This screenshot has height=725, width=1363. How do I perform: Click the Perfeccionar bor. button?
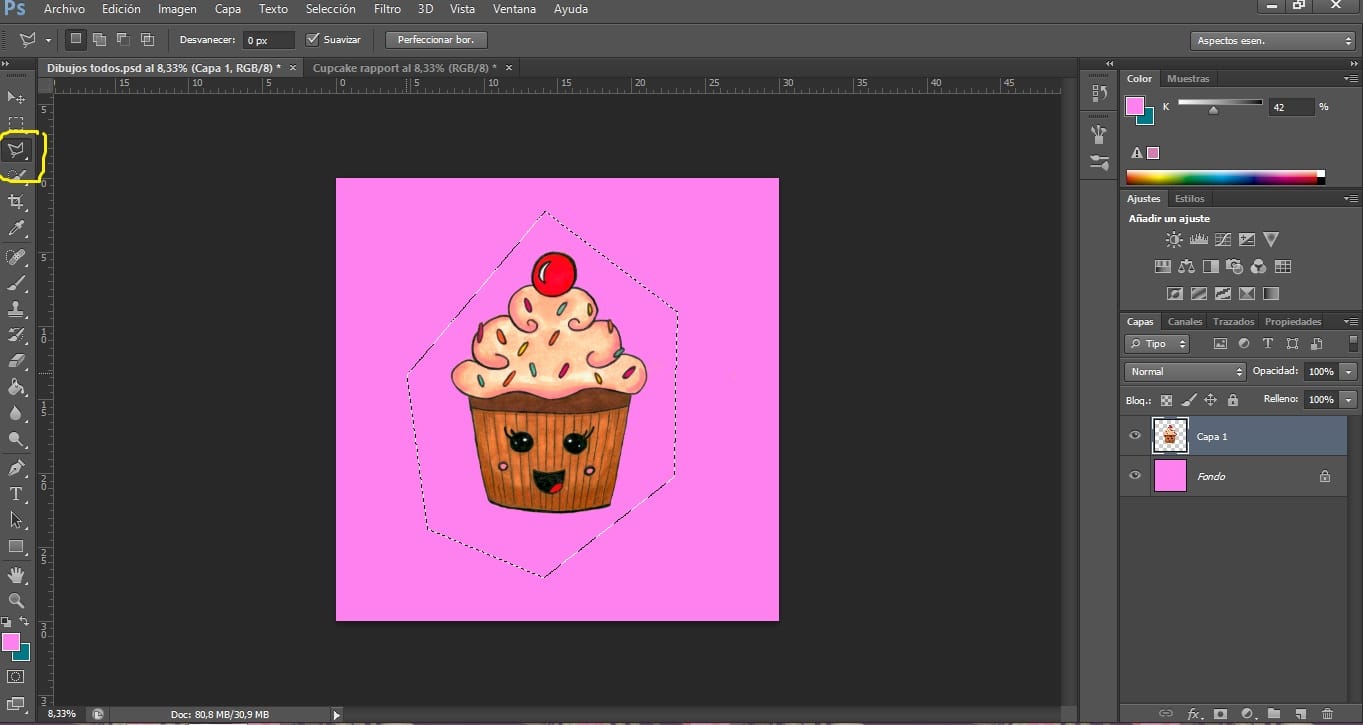(x=436, y=40)
